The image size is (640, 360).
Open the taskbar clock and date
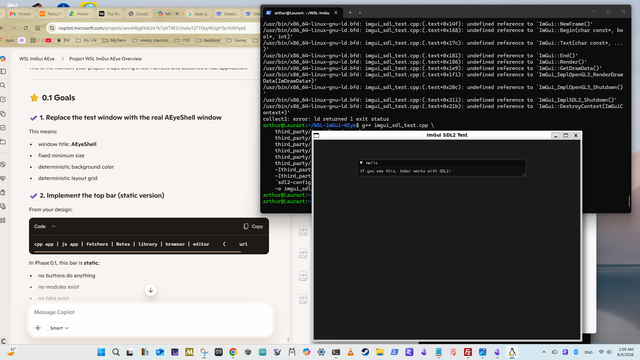[x=626, y=352]
